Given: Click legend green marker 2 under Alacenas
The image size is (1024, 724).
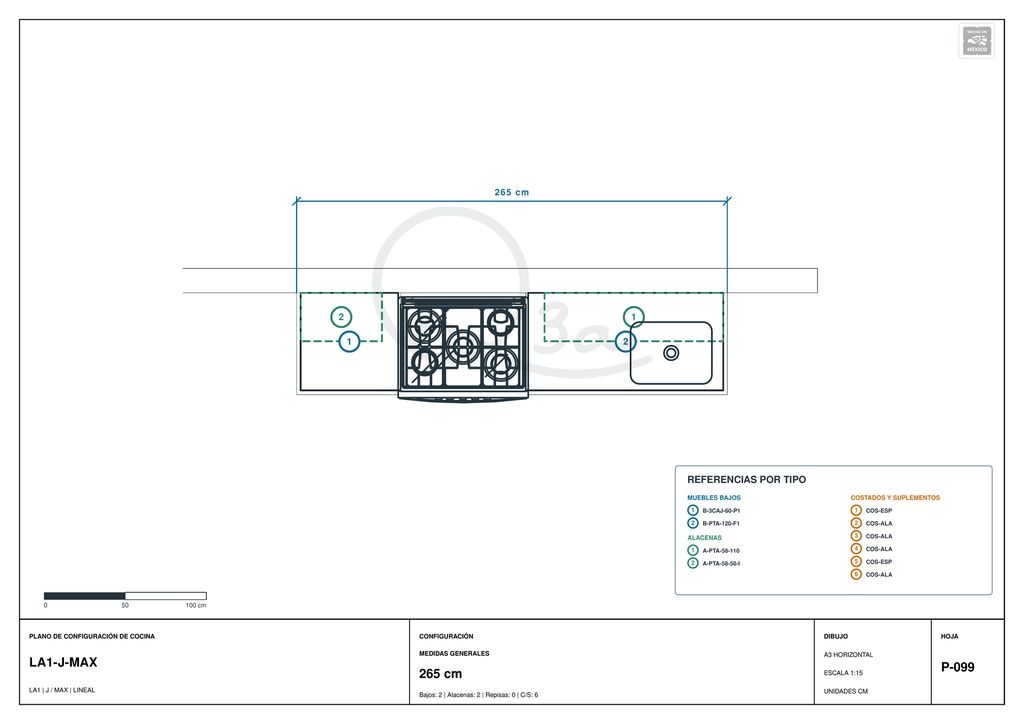Looking at the screenshot, I should click(693, 563).
